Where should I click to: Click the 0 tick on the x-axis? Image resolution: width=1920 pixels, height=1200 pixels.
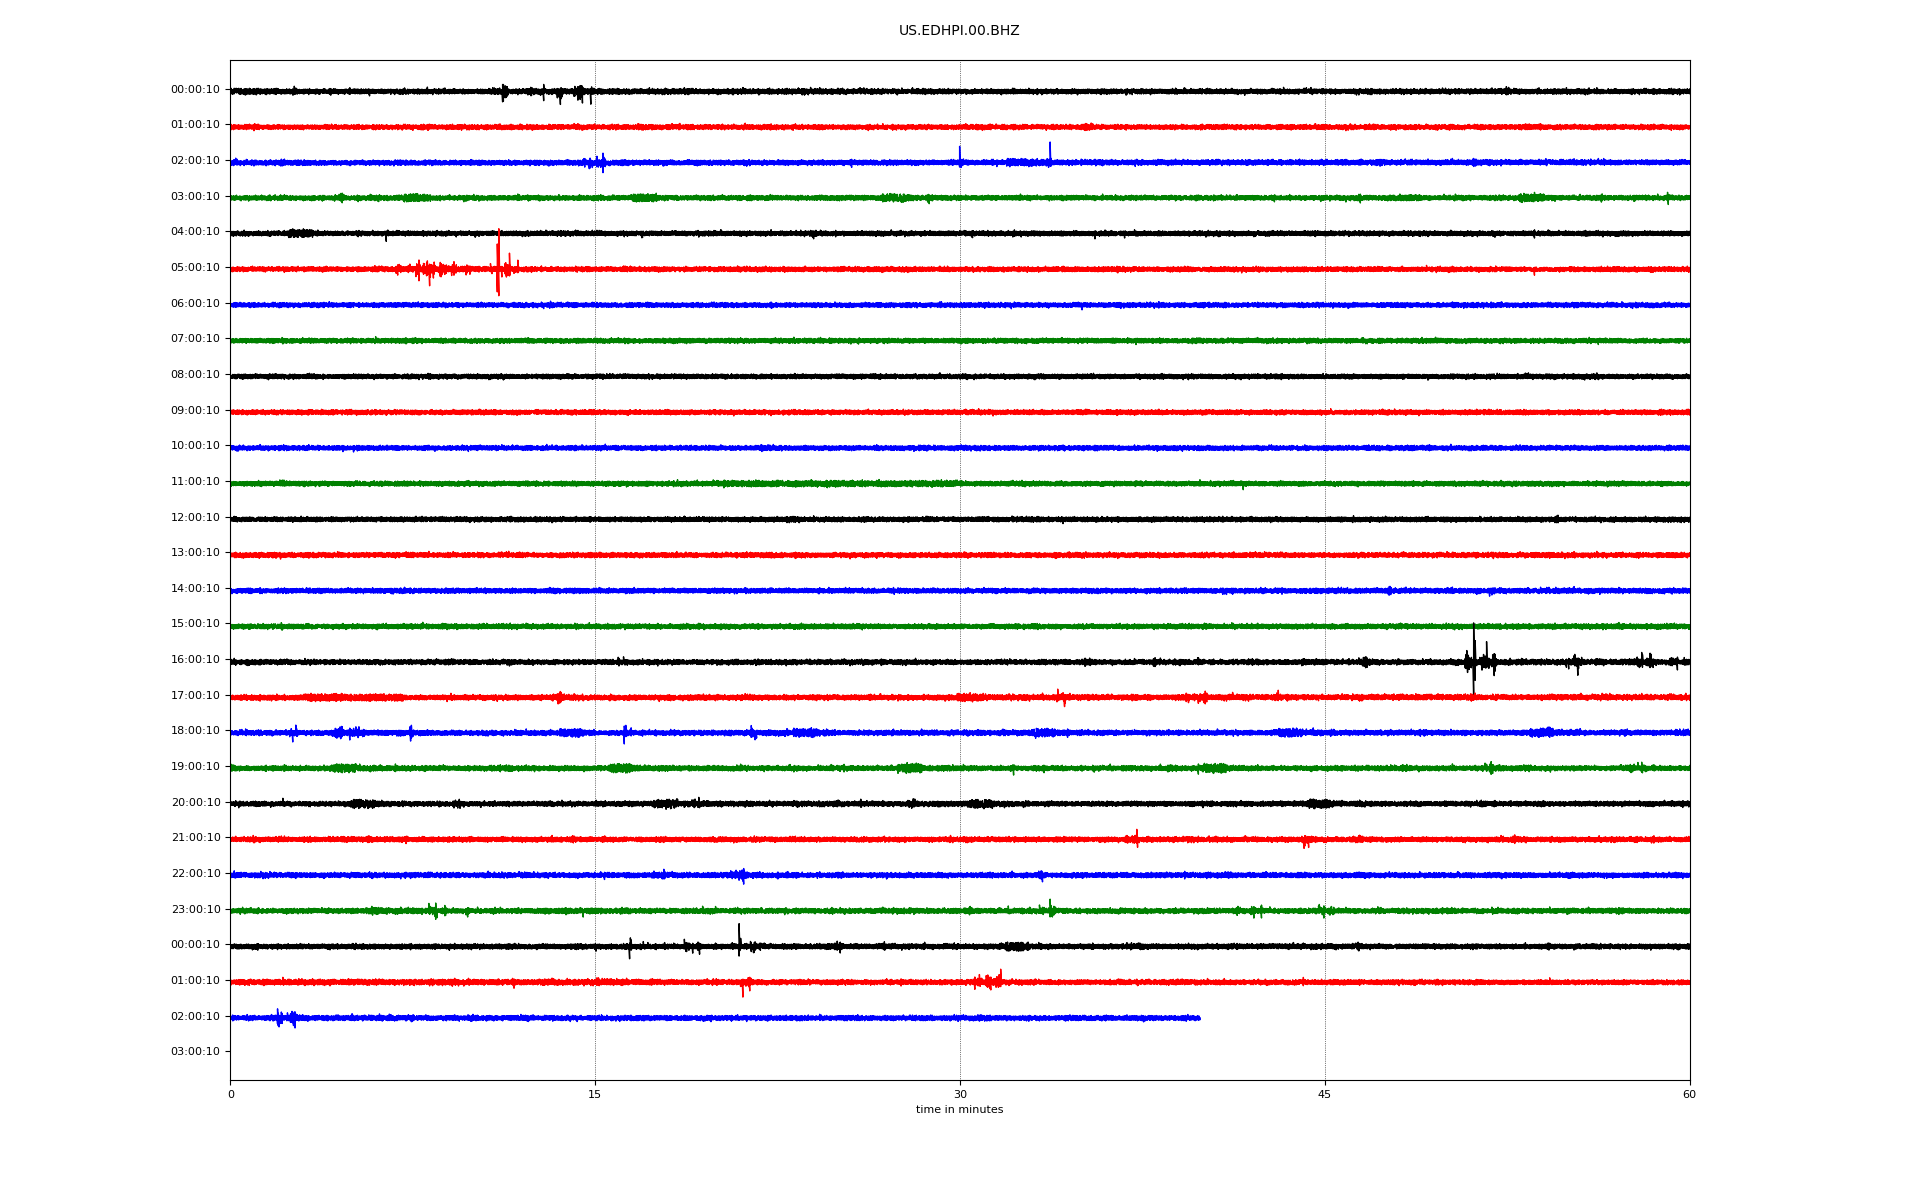231,1095
